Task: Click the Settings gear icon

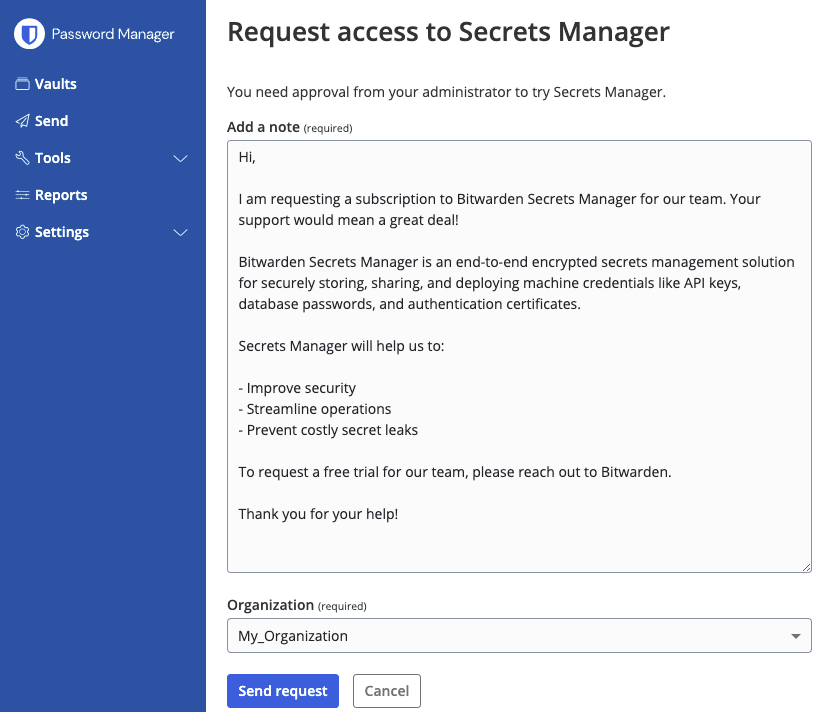Action: [x=22, y=232]
